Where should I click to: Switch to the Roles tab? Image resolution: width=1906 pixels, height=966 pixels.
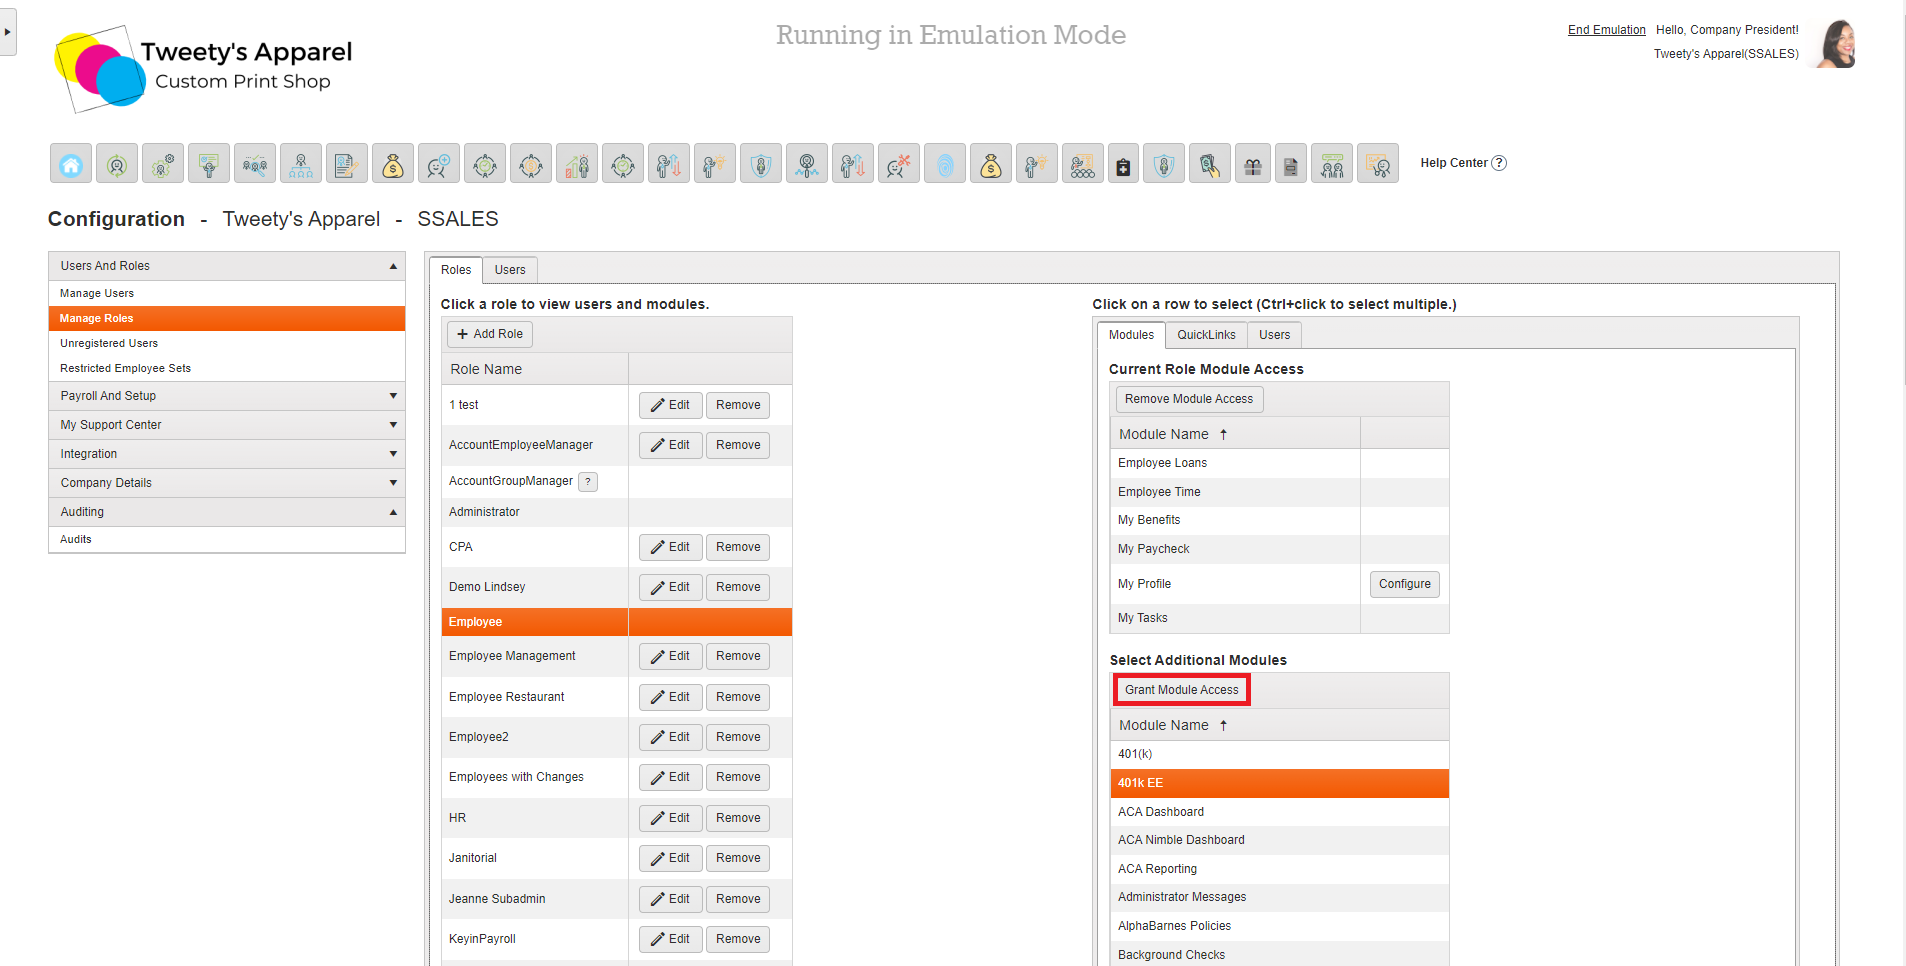click(x=456, y=270)
